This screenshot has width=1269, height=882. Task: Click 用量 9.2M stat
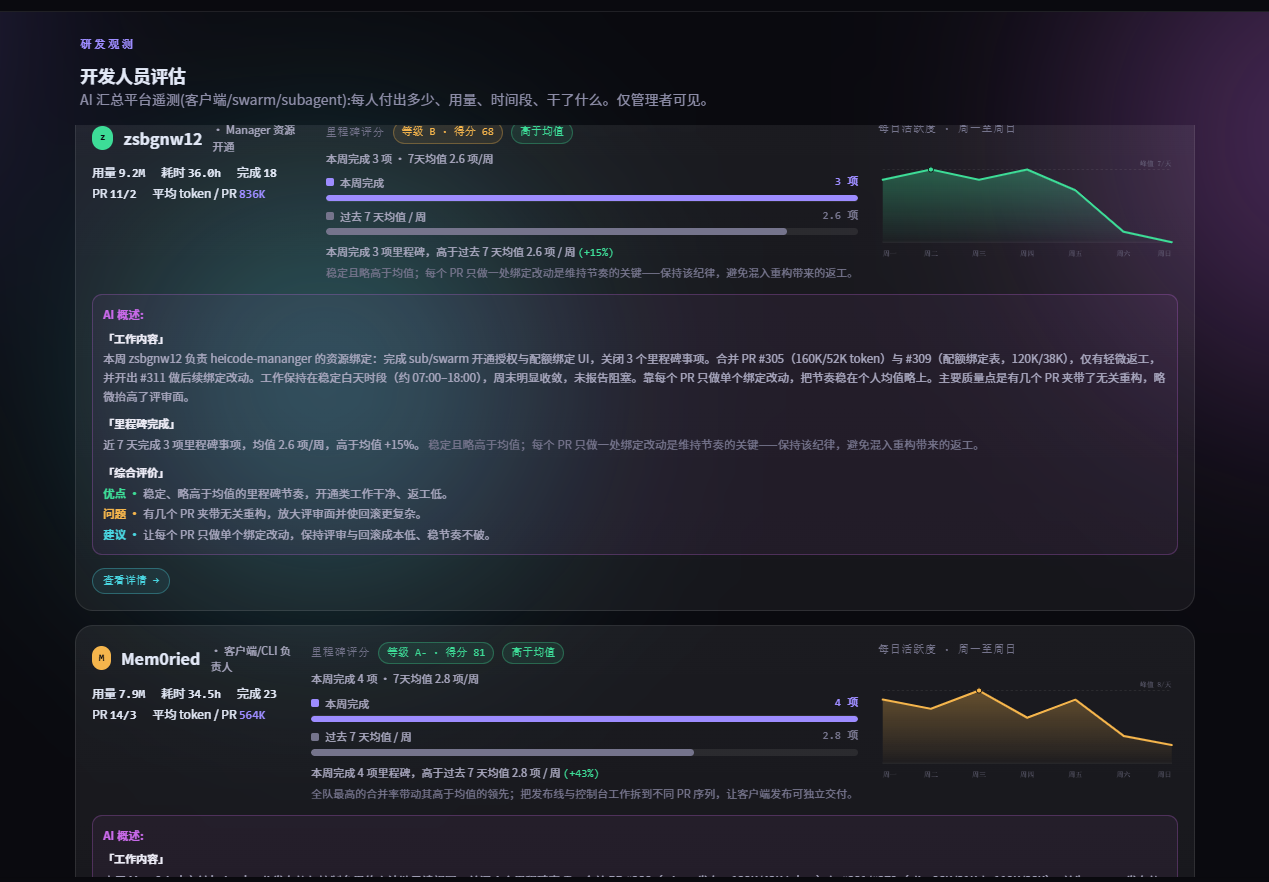click(119, 173)
